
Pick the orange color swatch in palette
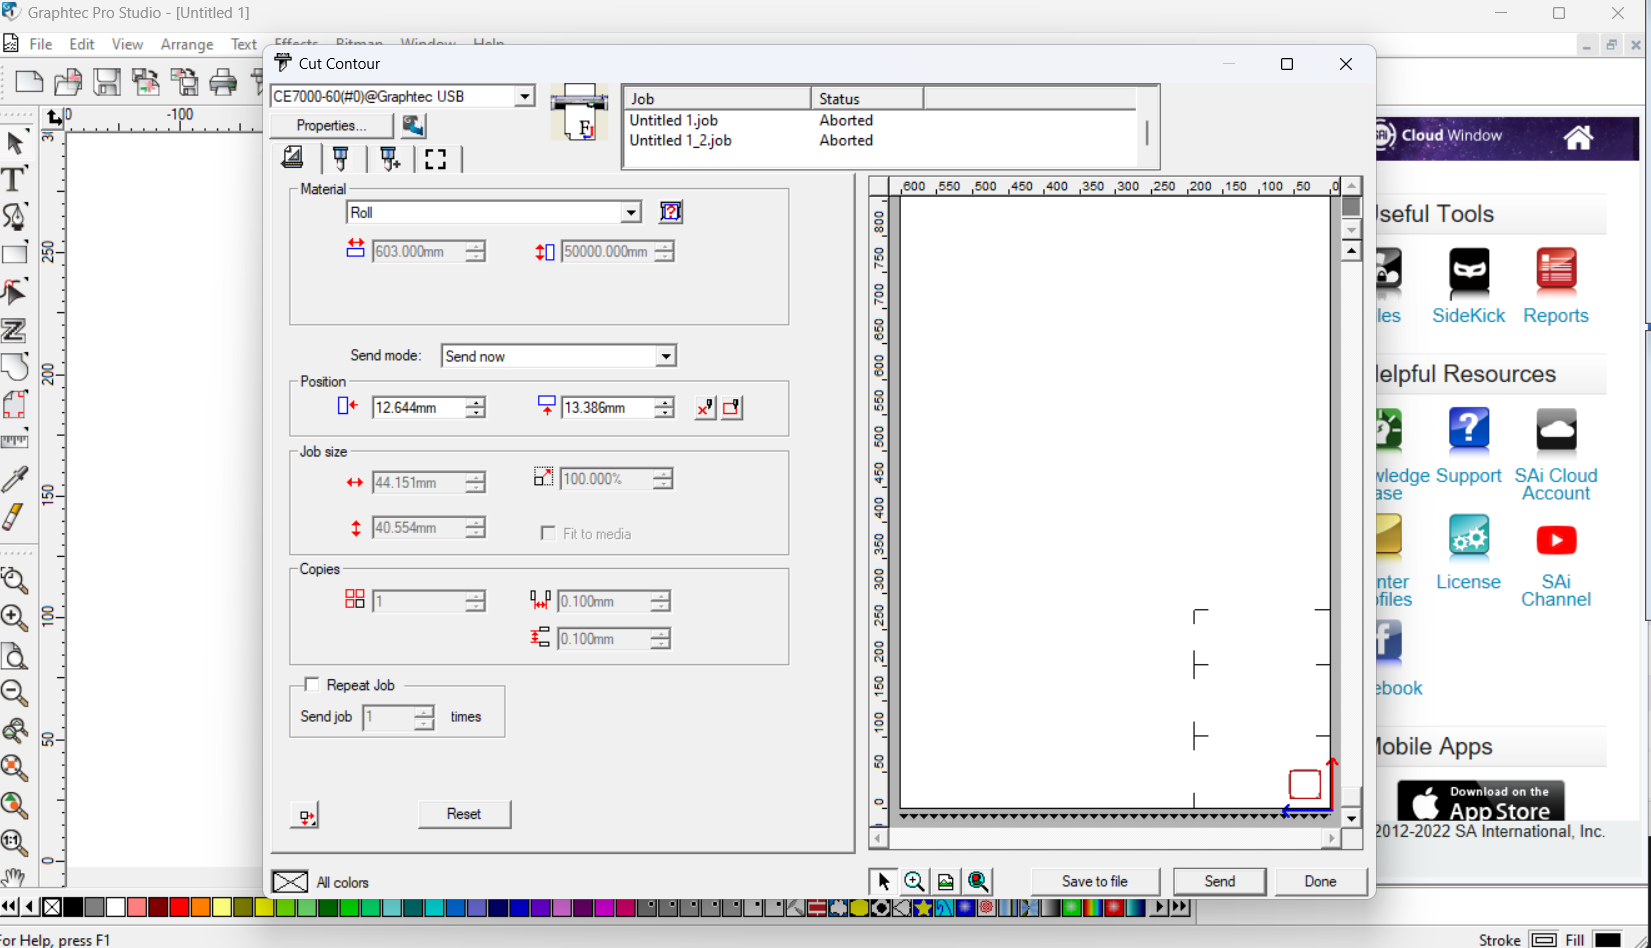tap(200, 907)
